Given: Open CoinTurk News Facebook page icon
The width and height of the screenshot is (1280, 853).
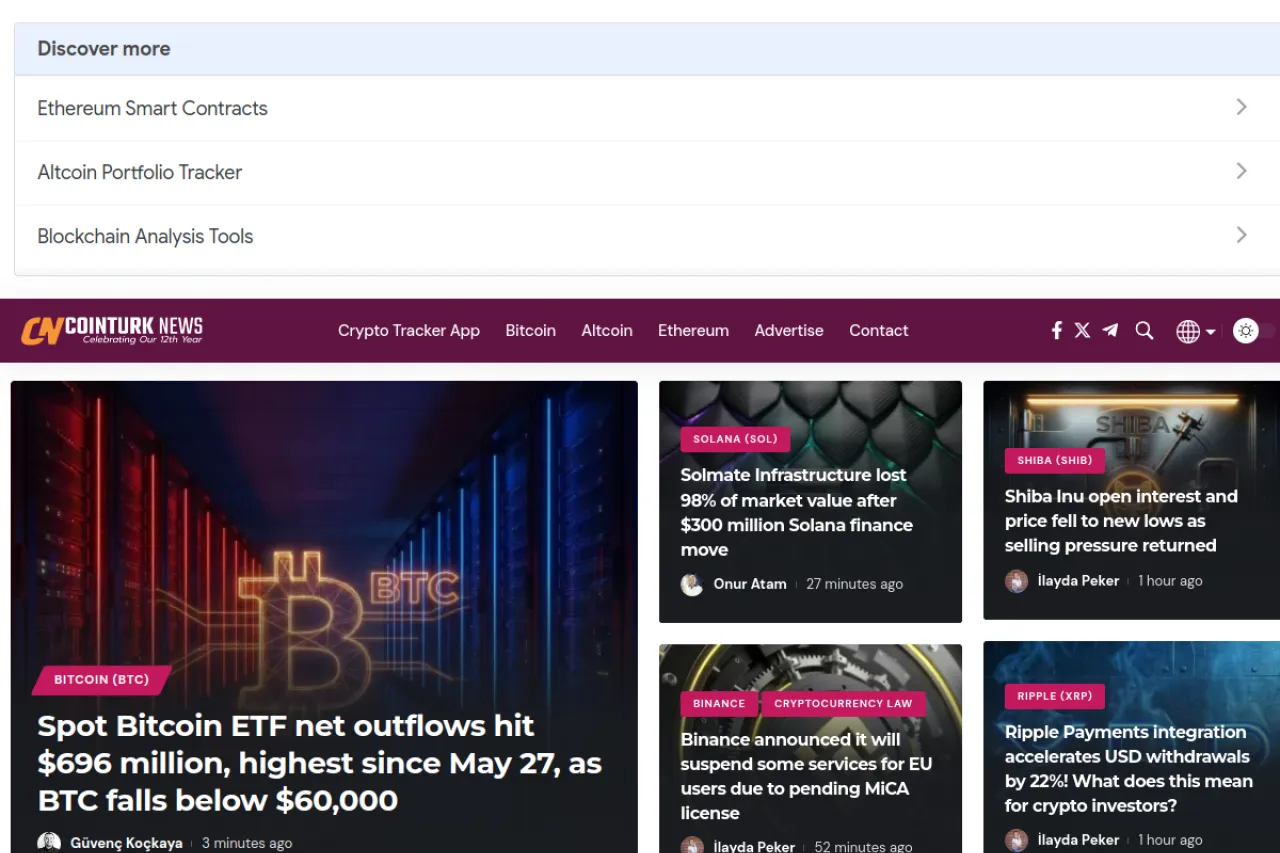Looking at the screenshot, I should click(1056, 330).
